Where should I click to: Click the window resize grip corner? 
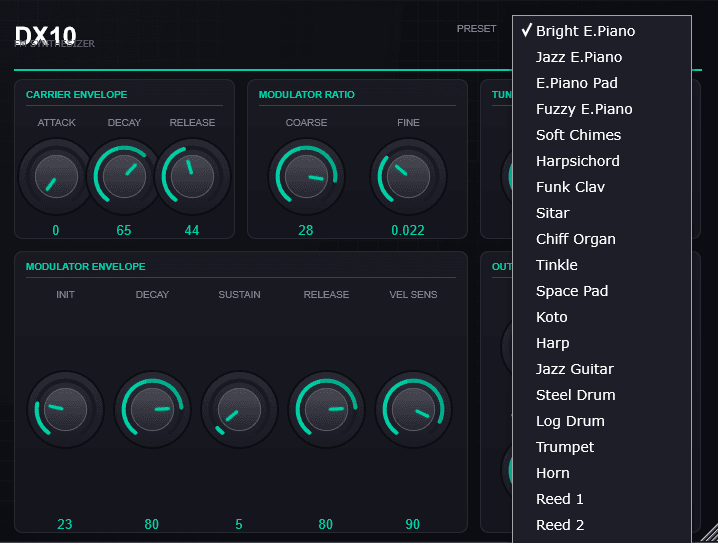coord(709,534)
